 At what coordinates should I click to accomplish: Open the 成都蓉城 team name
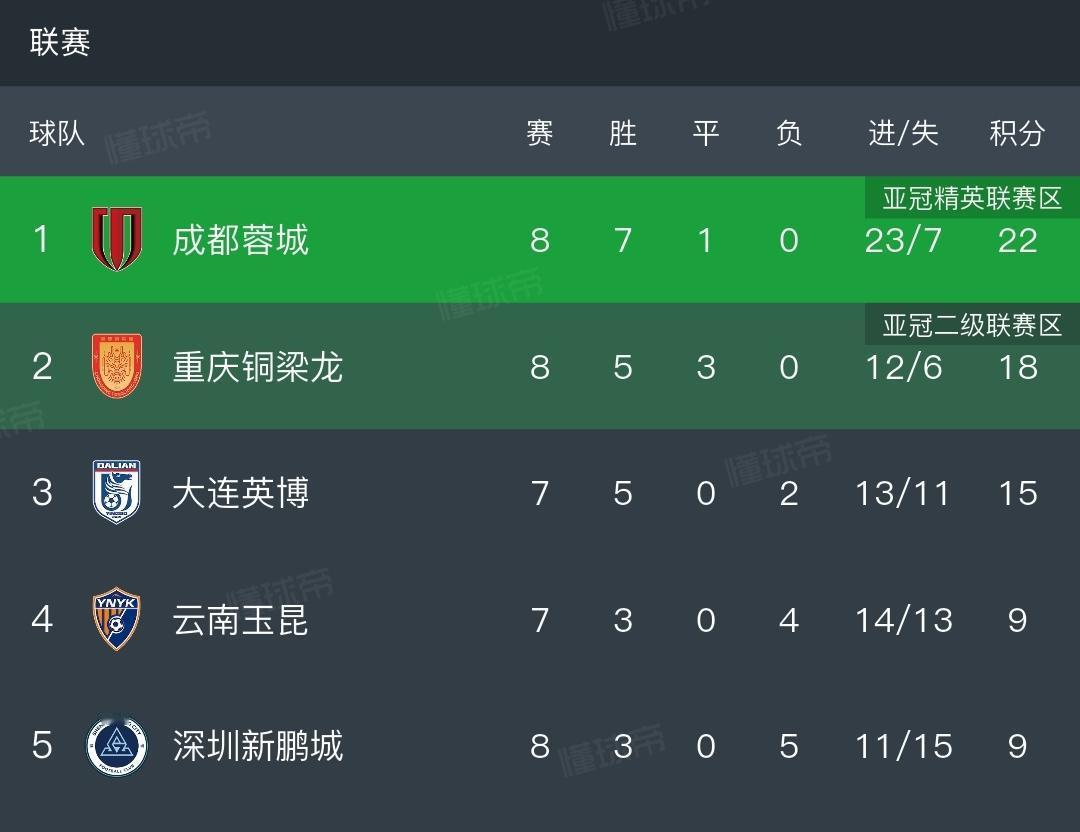point(240,240)
